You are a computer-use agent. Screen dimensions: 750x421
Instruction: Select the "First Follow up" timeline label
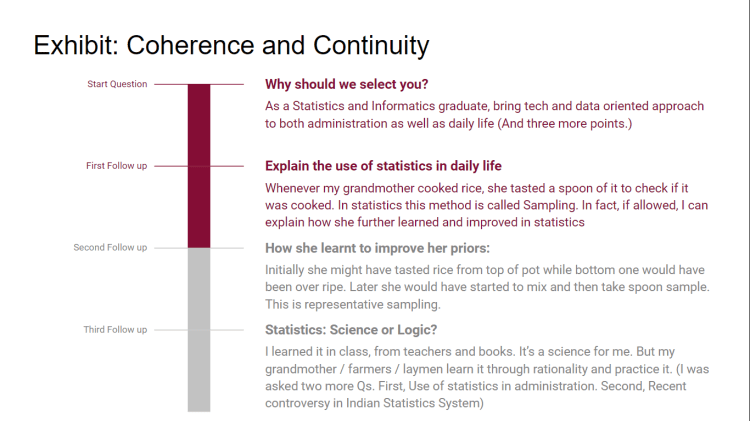coord(116,166)
